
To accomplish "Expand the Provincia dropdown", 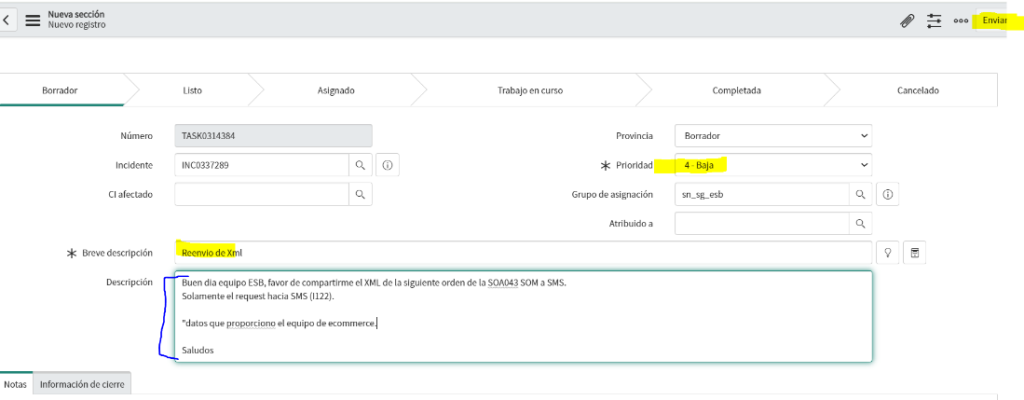I will pyautogui.click(x=773, y=136).
